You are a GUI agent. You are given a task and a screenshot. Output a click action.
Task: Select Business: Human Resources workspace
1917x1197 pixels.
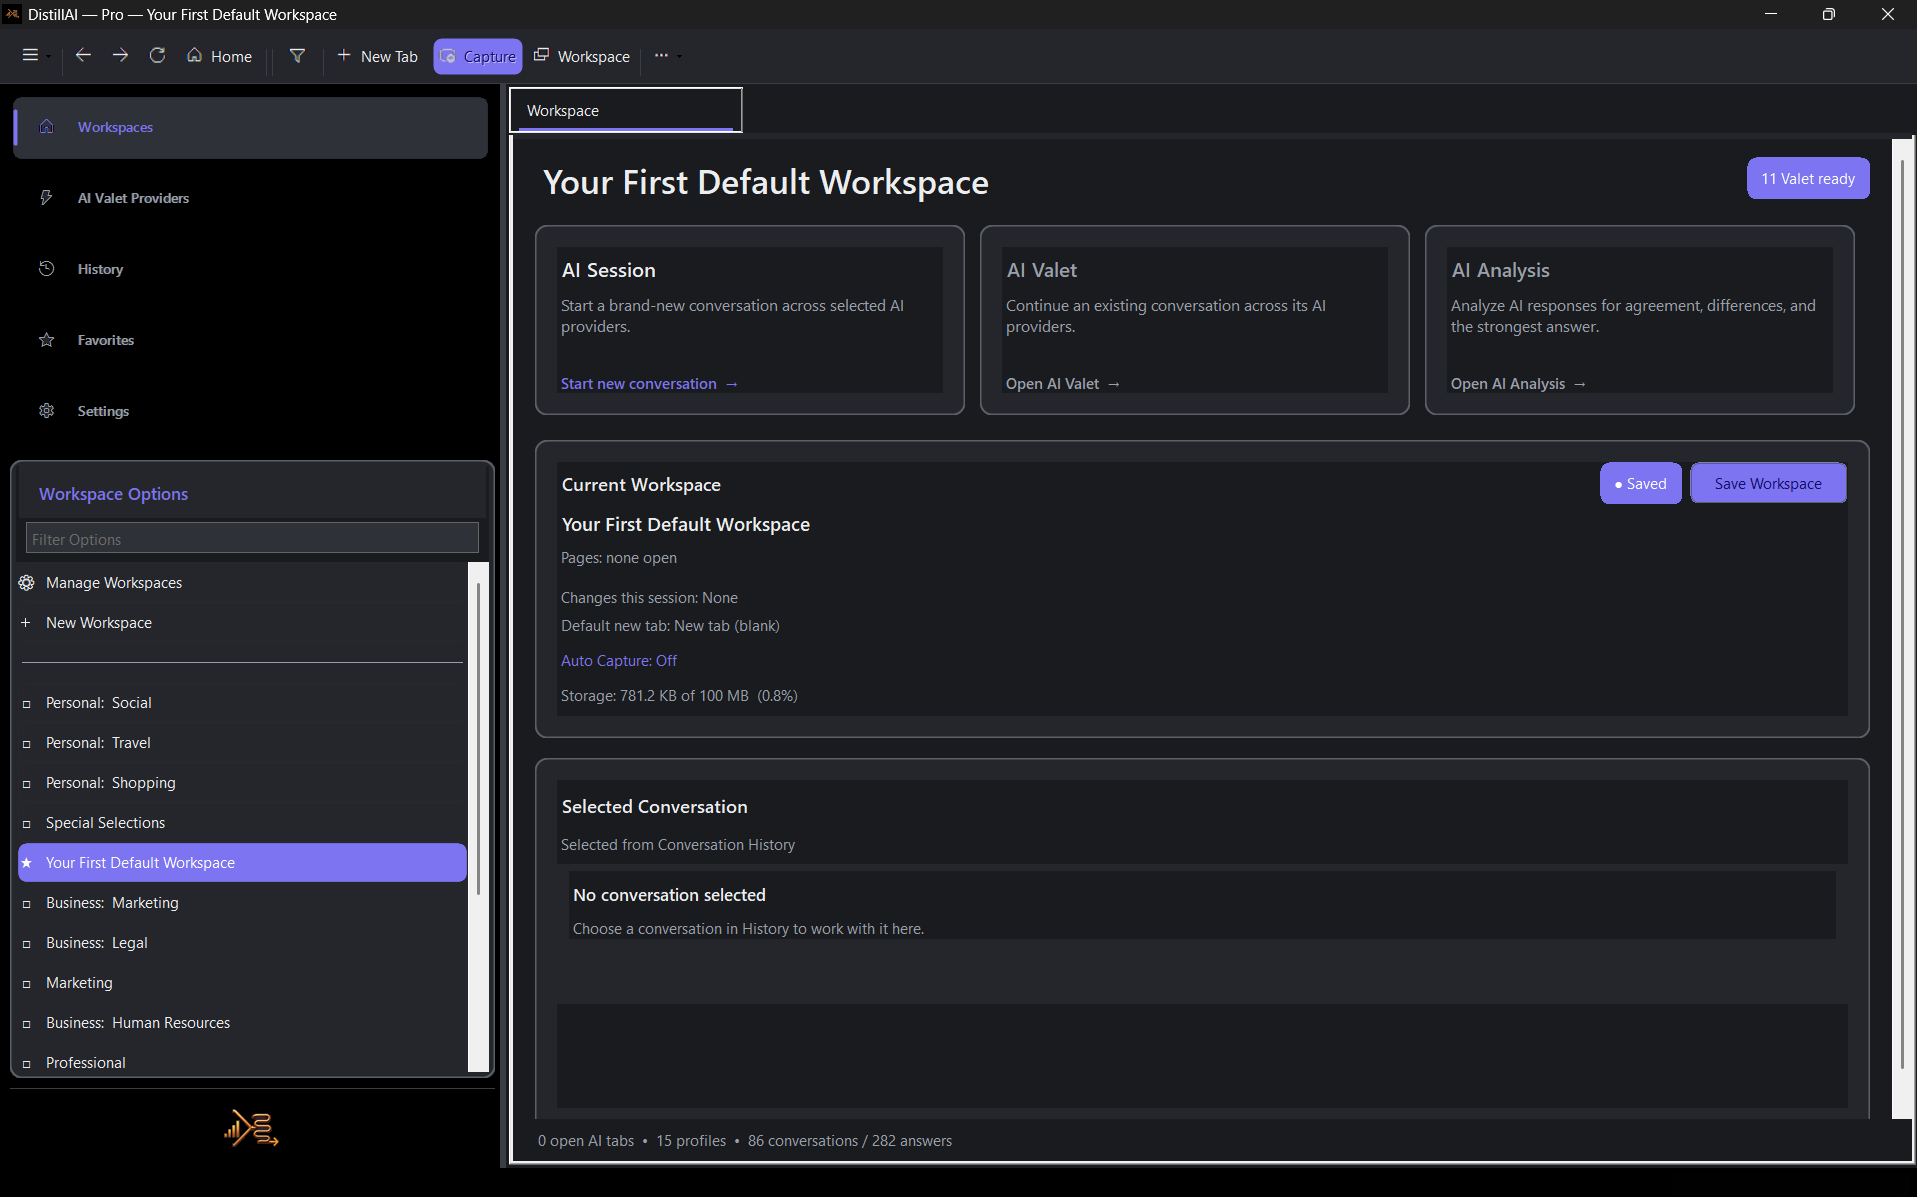click(x=242, y=1023)
